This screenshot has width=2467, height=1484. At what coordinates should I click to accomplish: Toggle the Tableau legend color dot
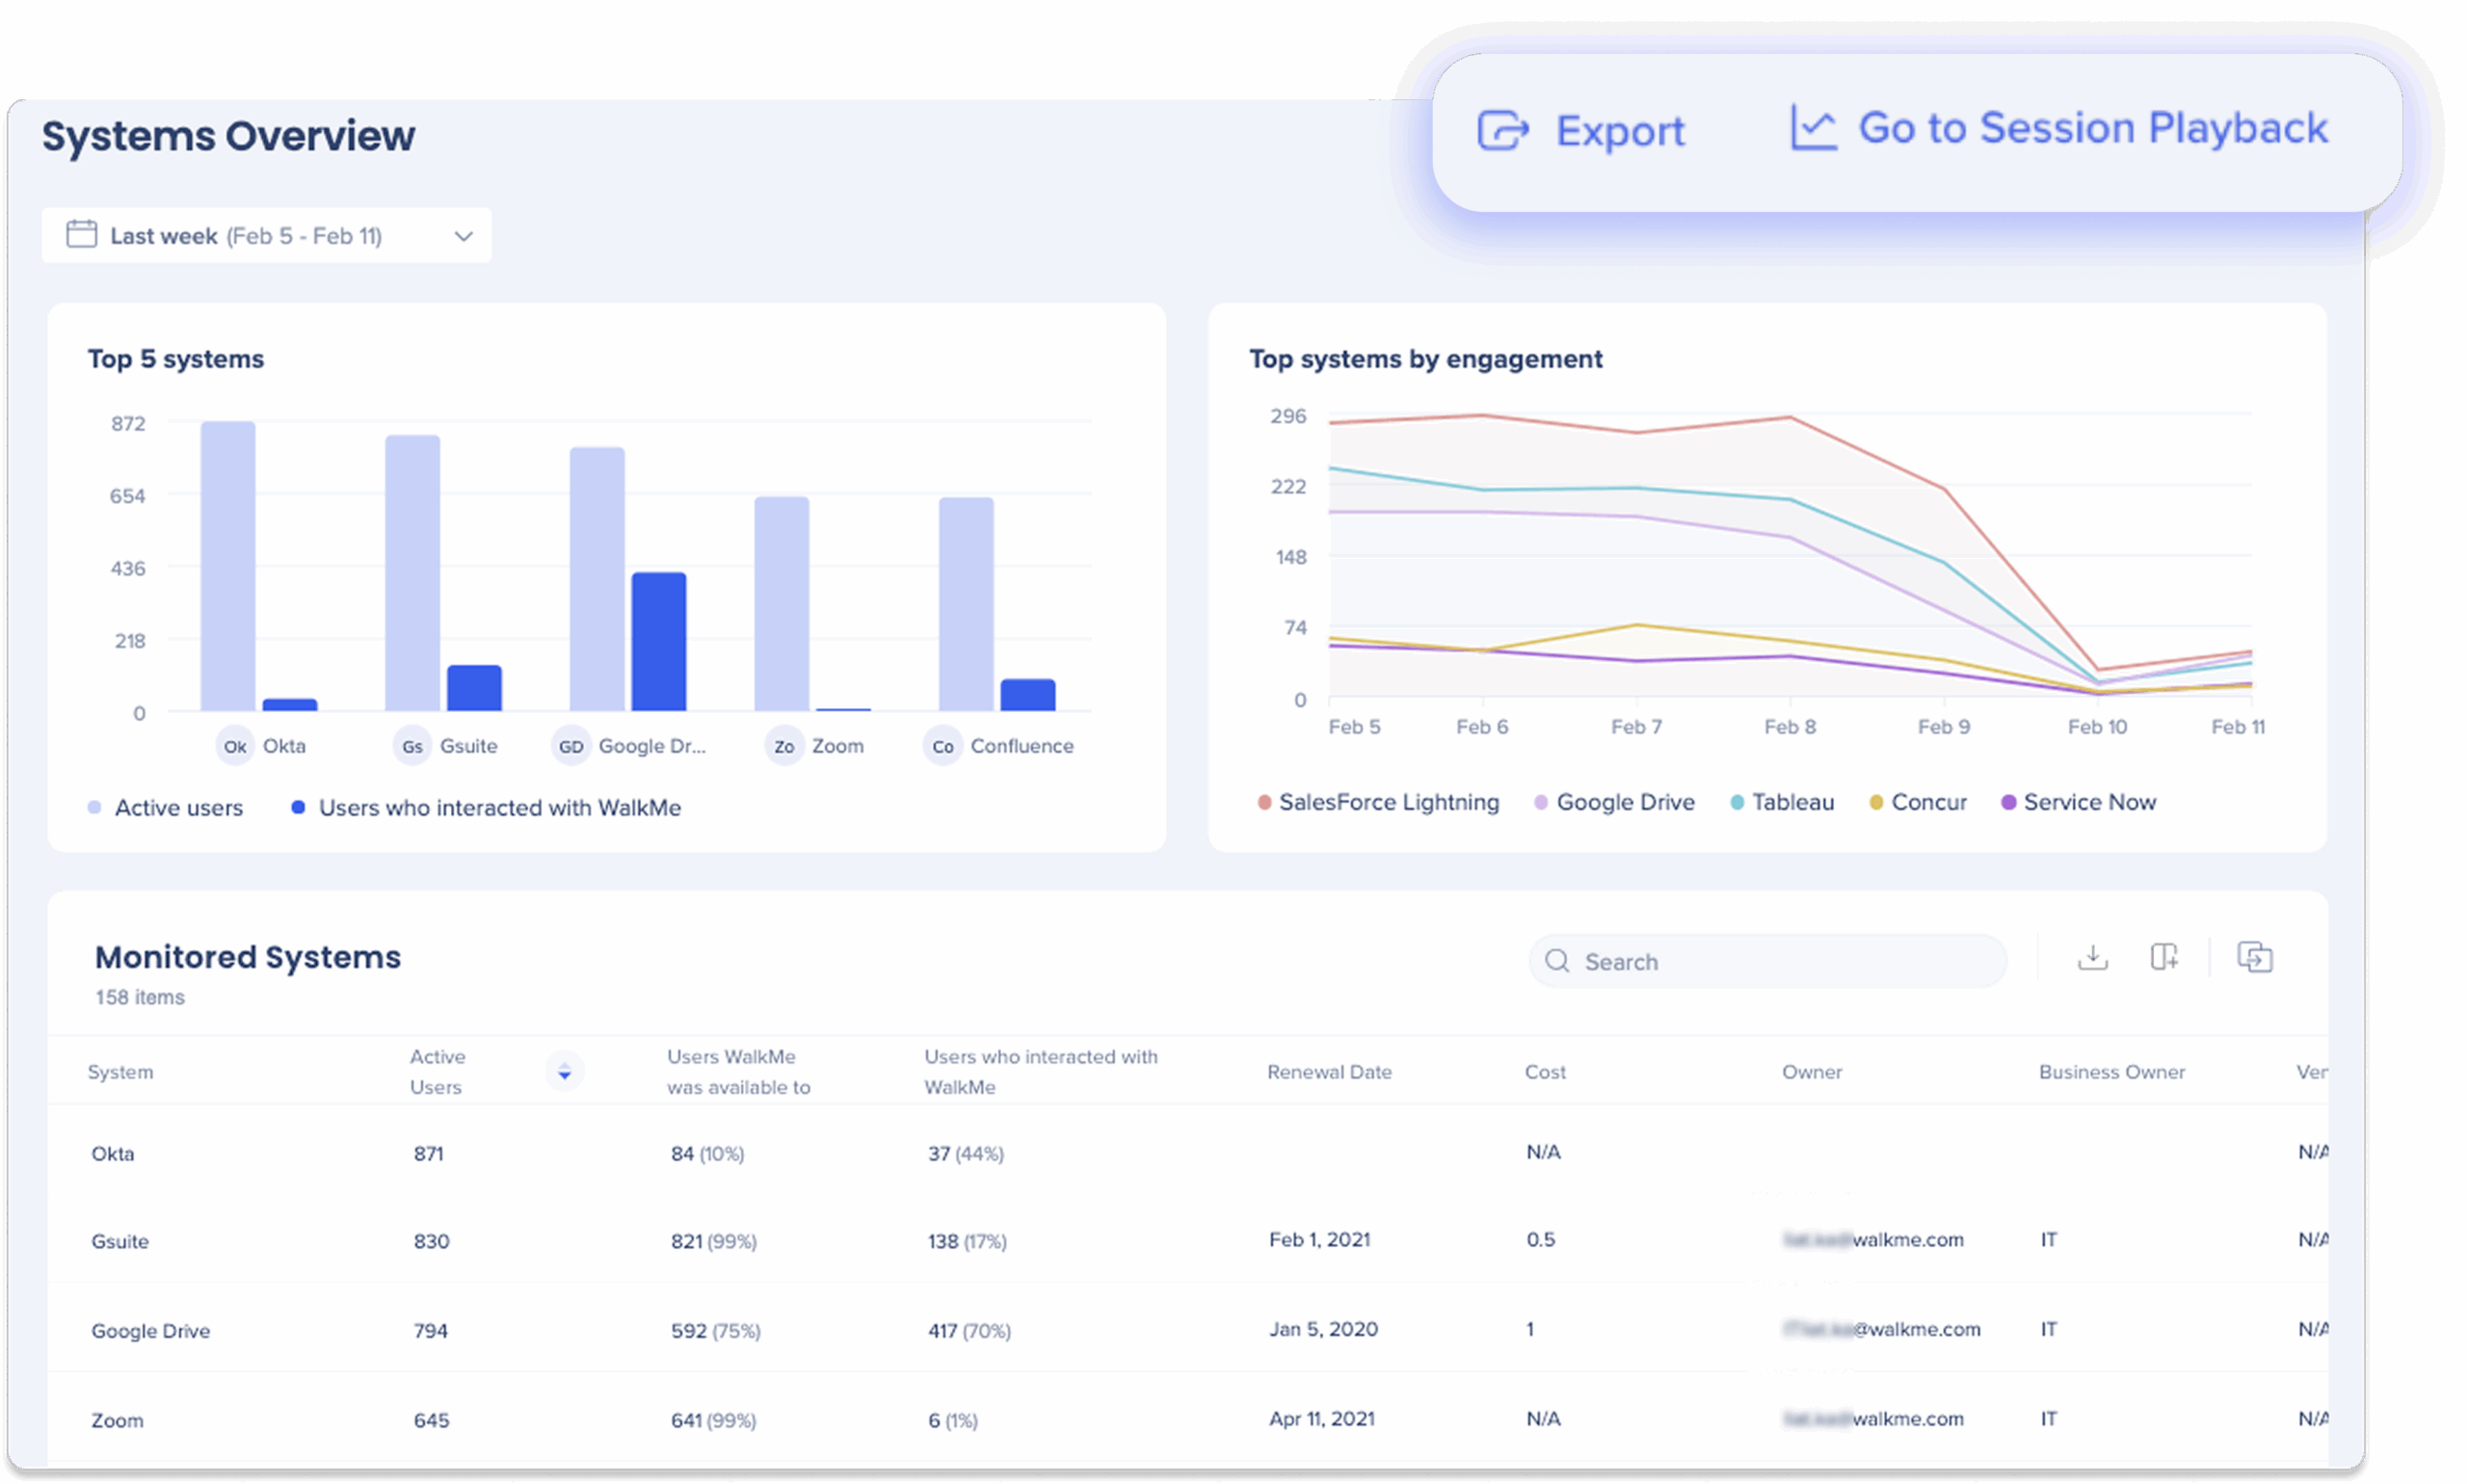pyautogui.click(x=1737, y=802)
